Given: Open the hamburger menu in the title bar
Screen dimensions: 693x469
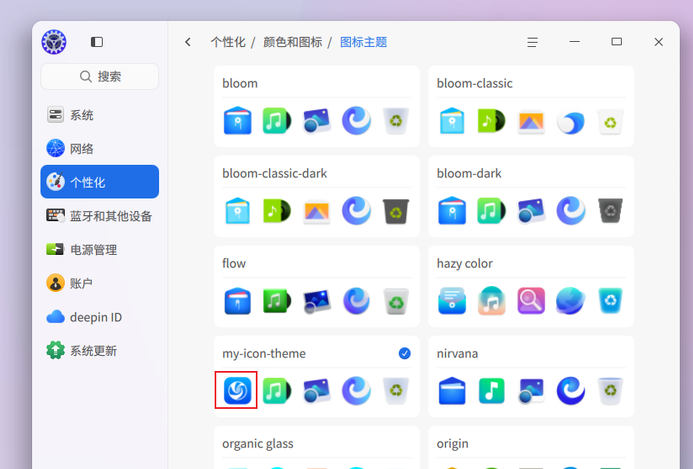Looking at the screenshot, I should click(x=532, y=42).
